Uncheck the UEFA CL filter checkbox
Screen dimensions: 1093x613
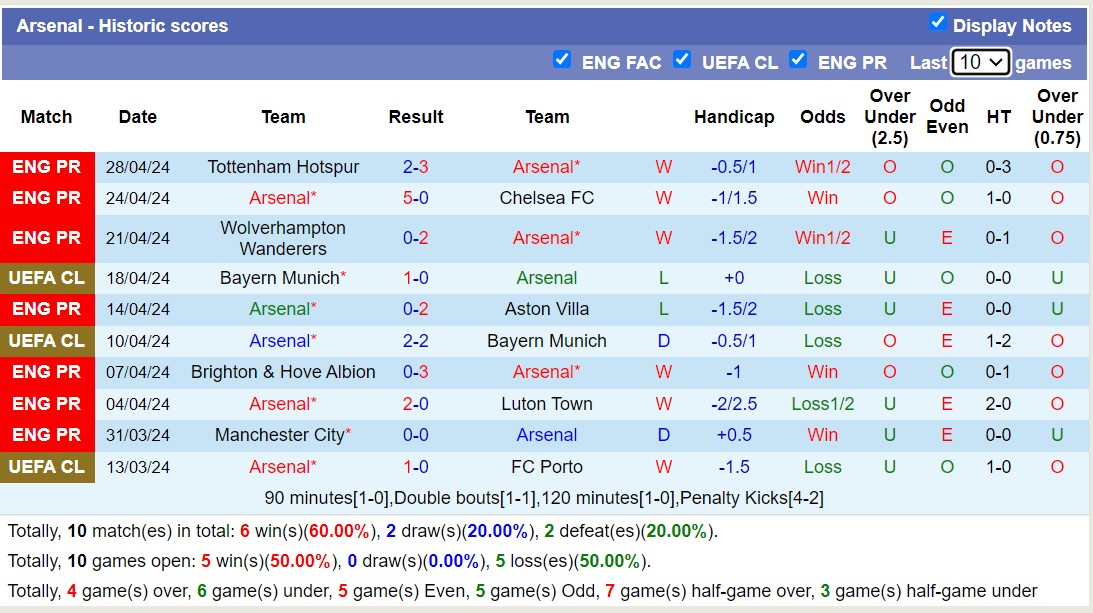(x=682, y=59)
